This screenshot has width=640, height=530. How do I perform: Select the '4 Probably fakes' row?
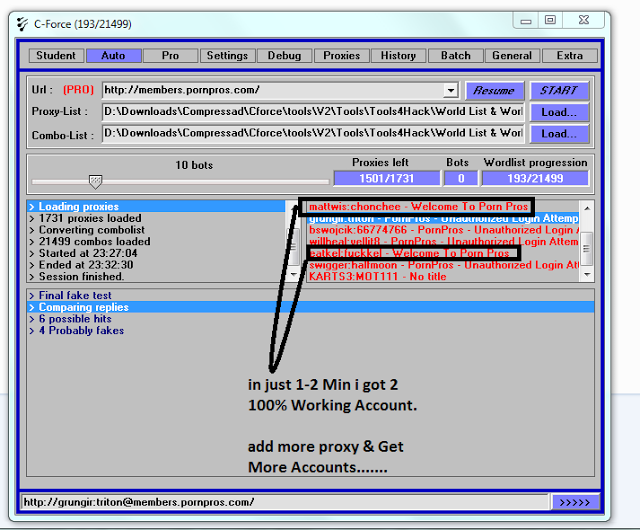tap(310, 331)
